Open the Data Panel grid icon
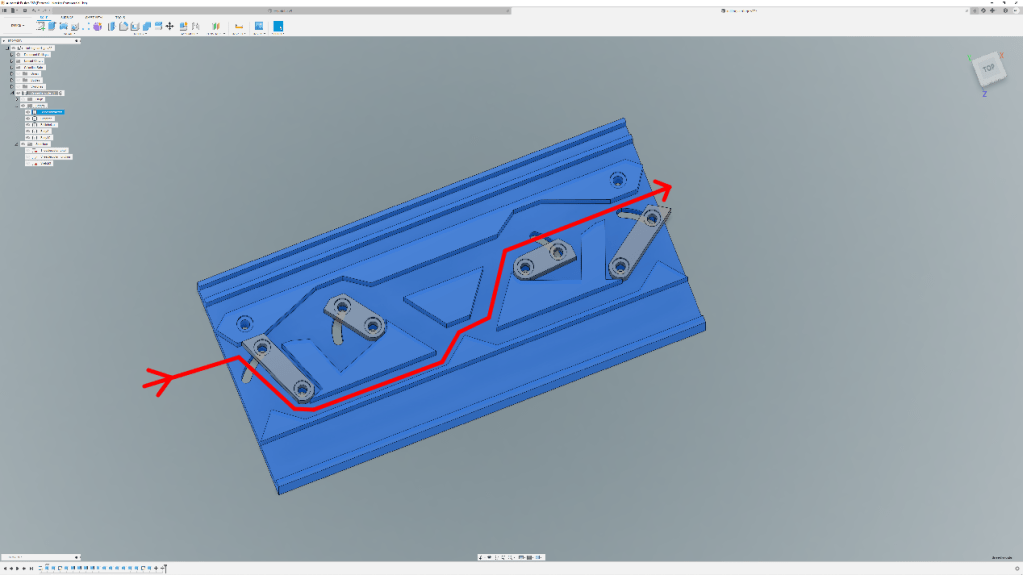This screenshot has width=1023, height=575. 5,10
